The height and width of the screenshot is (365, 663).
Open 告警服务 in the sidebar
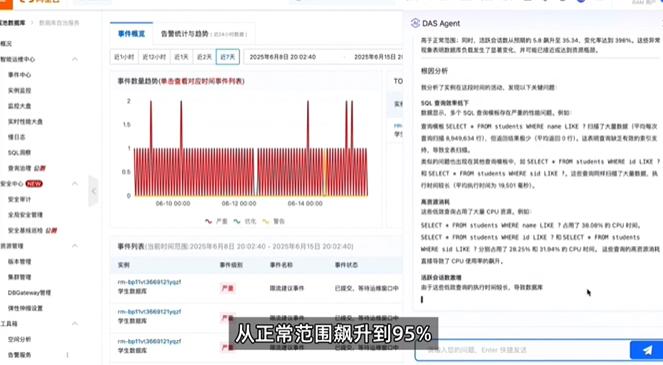(x=19, y=355)
